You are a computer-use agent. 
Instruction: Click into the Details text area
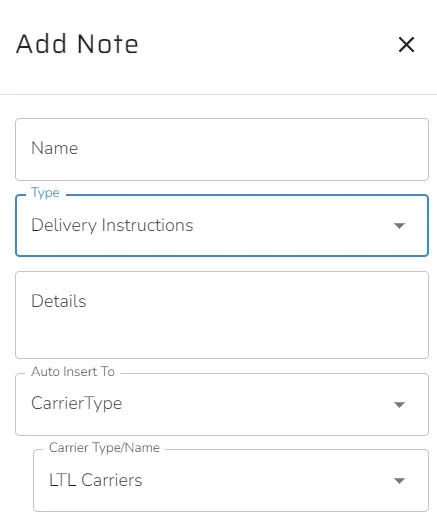[222, 315]
